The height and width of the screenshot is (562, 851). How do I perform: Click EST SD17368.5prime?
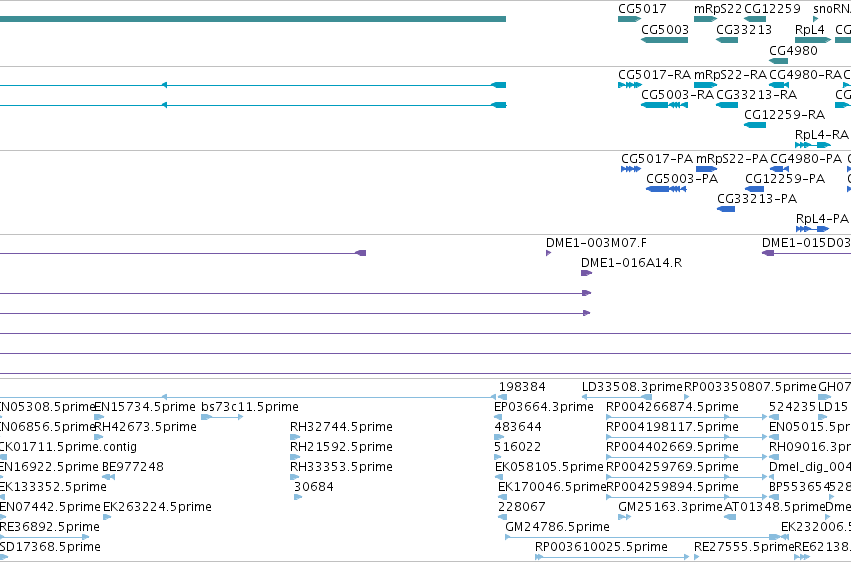click(50, 547)
